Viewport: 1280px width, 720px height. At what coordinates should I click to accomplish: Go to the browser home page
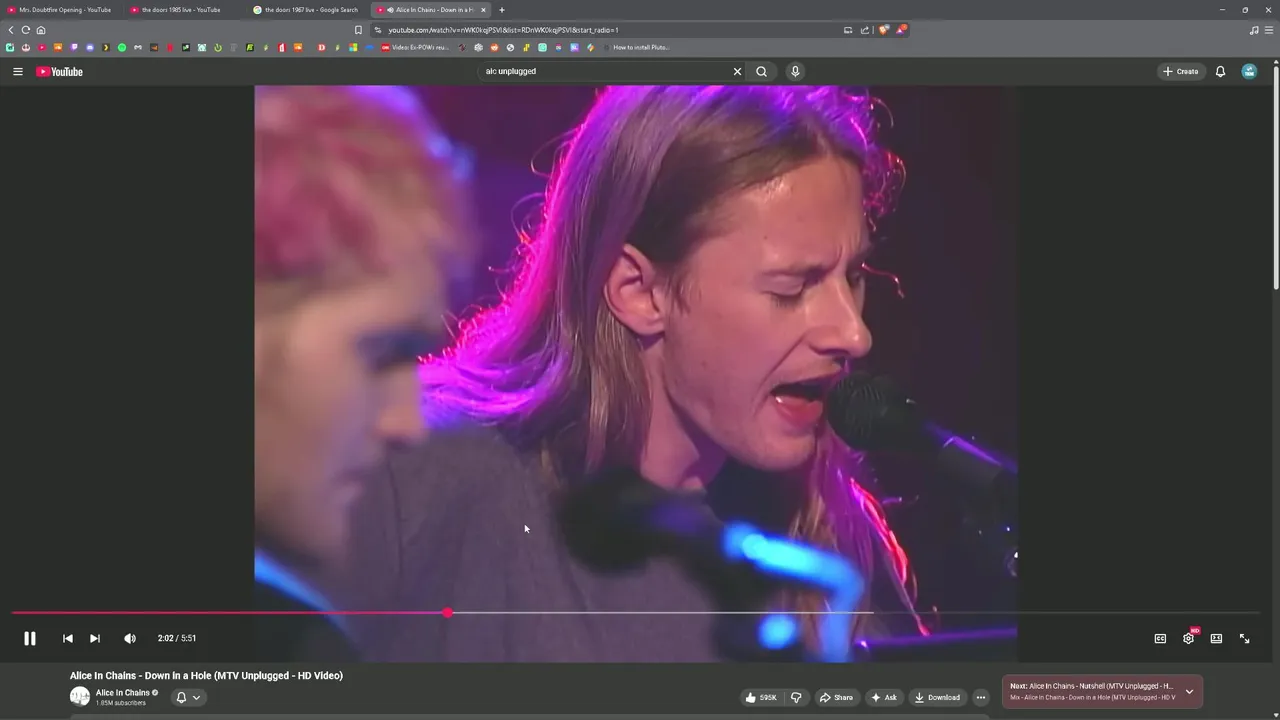41,30
